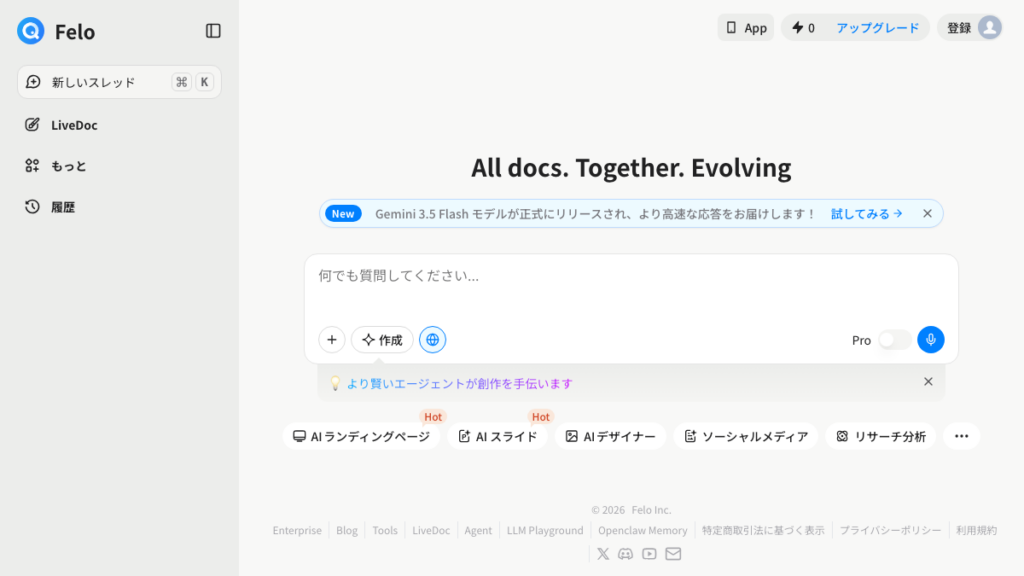Viewport: 1024px width, 576px height.
Task: Select AI ランディングページ chip
Action: point(361,436)
